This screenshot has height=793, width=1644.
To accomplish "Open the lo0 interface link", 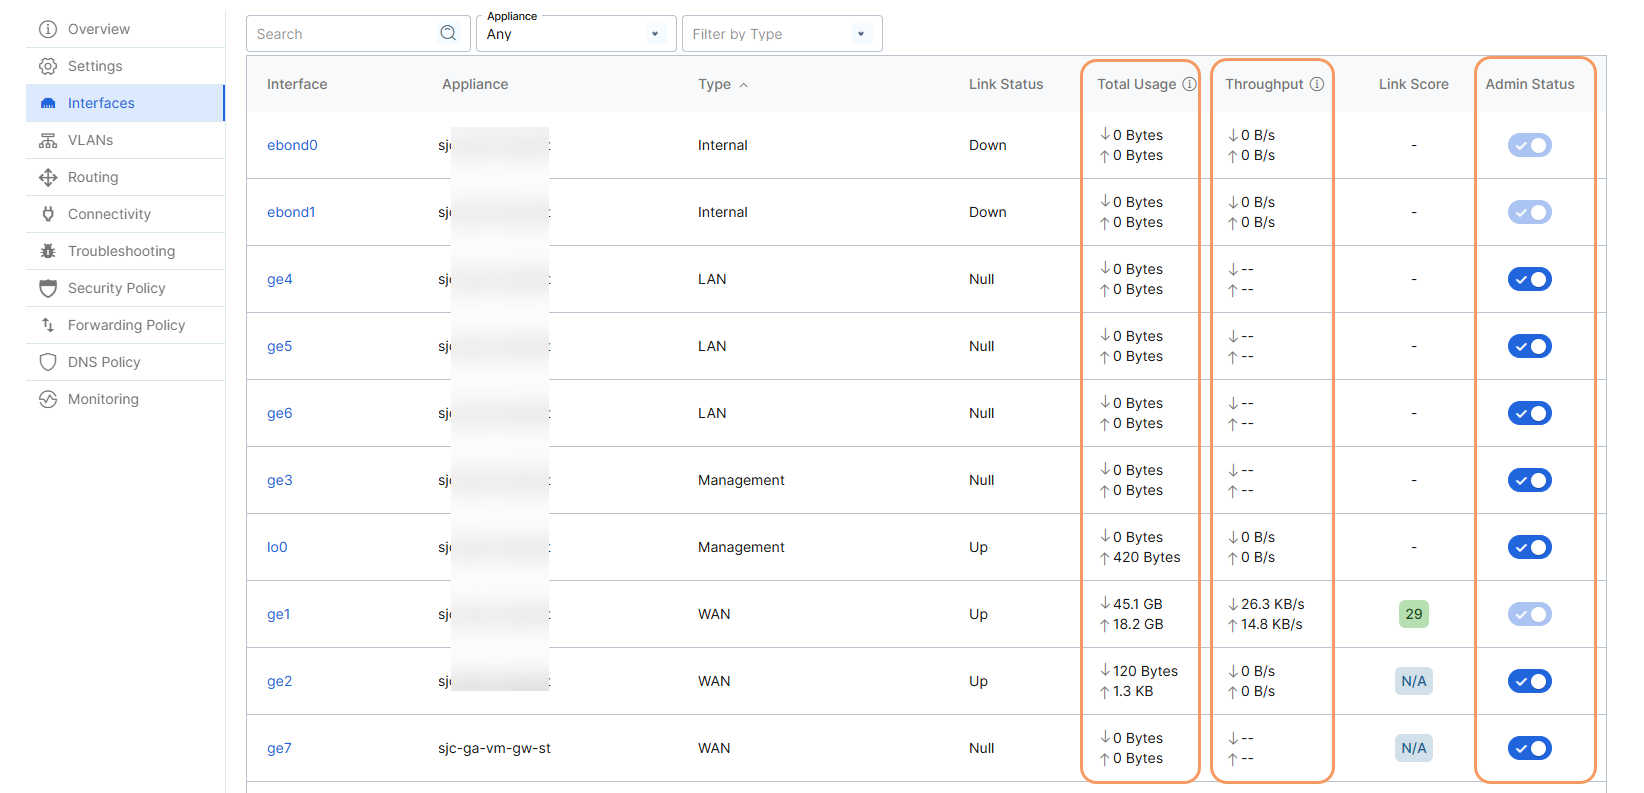I will tap(277, 547).
